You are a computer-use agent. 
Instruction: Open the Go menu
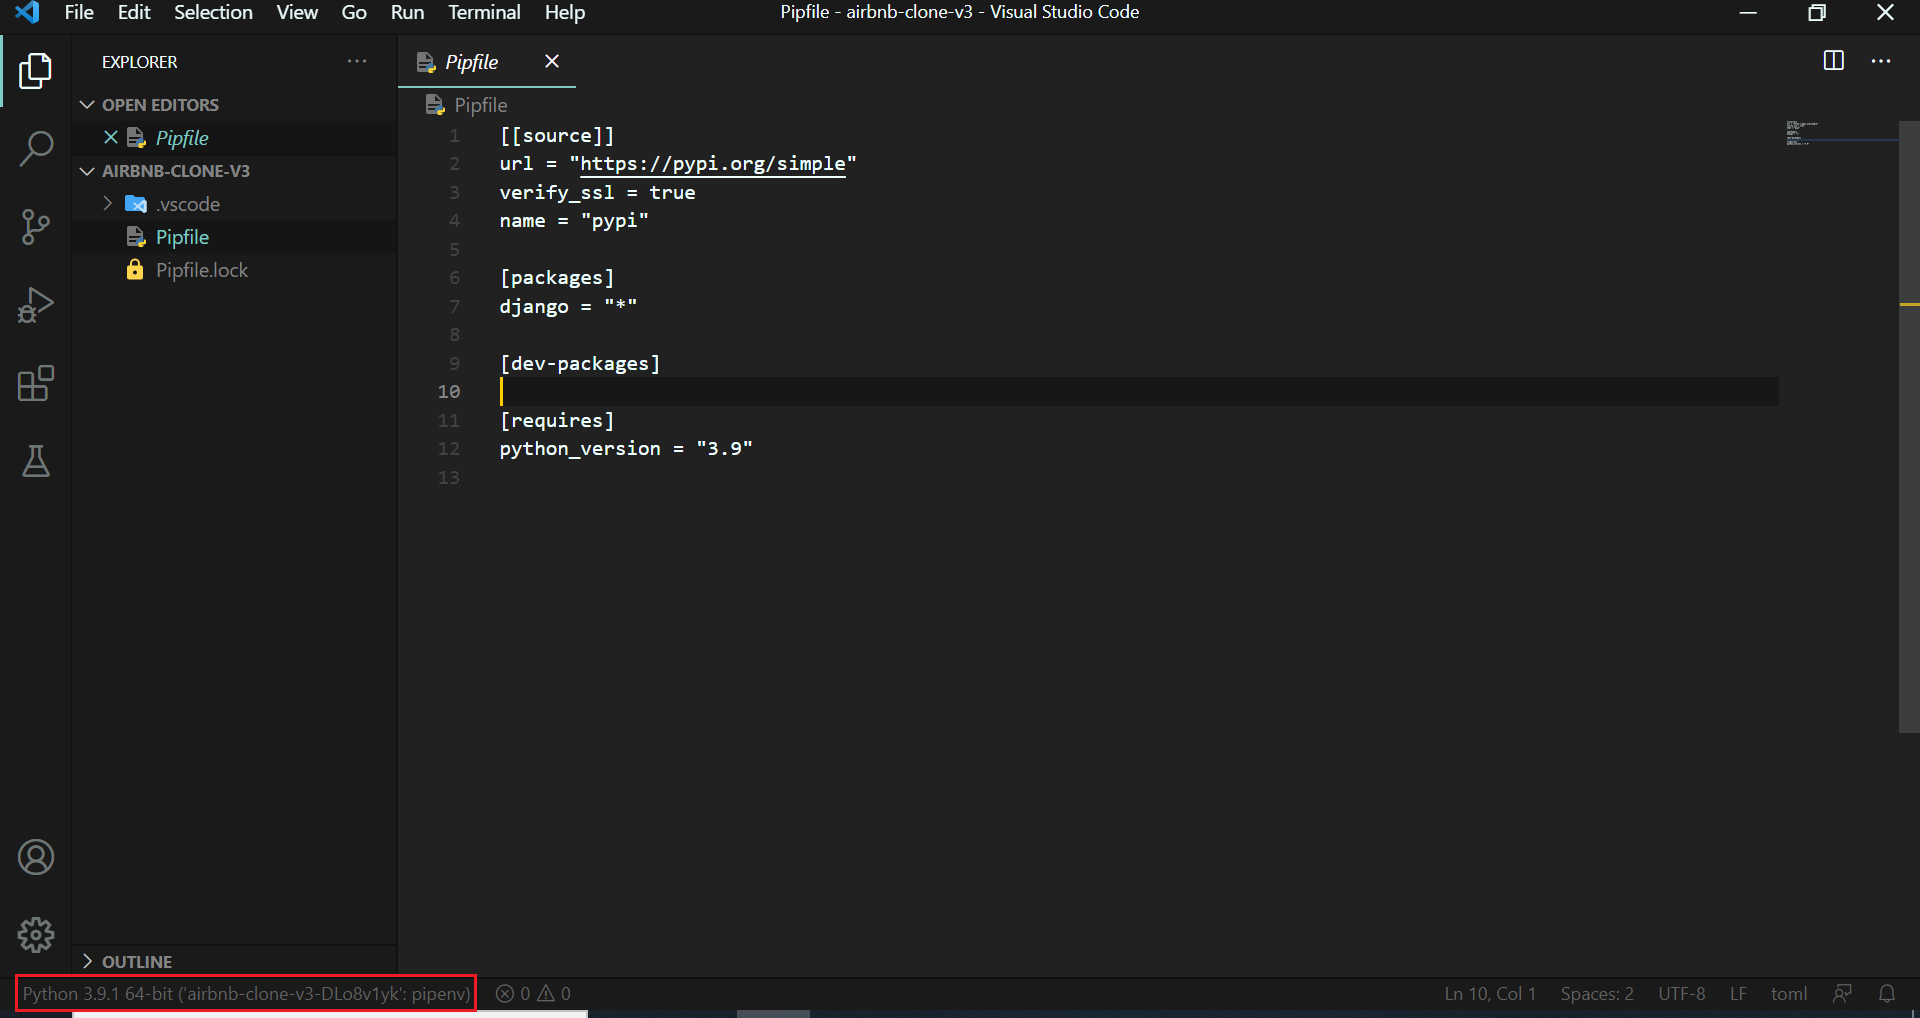point(354,12)
